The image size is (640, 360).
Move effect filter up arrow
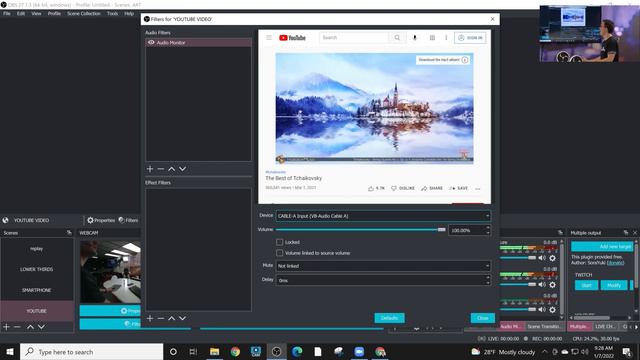click(172, 318)
